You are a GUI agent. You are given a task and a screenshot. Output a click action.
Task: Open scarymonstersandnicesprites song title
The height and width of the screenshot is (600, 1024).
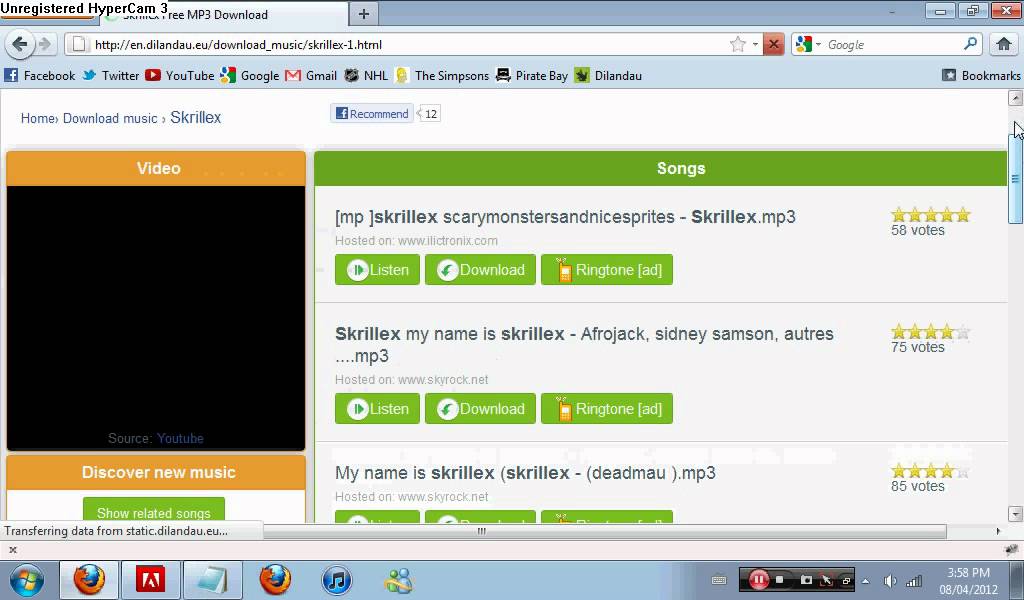(565, 217)
